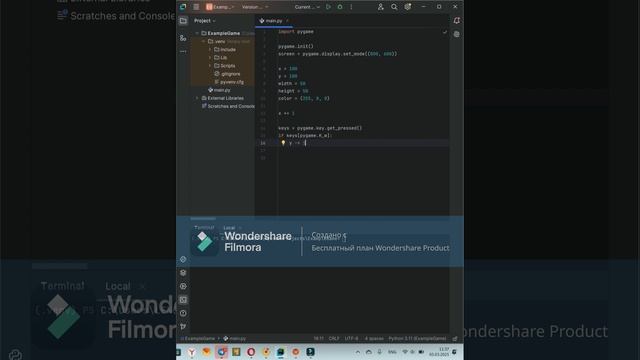640x360 pixels.
Task: Open the Version control dropdown
Action: tap(255, 7)
